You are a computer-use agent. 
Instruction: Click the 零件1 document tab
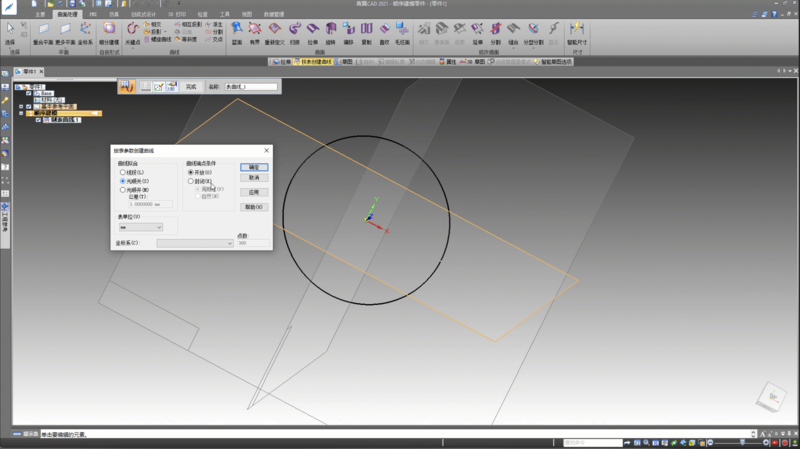(x=29, y=71)
